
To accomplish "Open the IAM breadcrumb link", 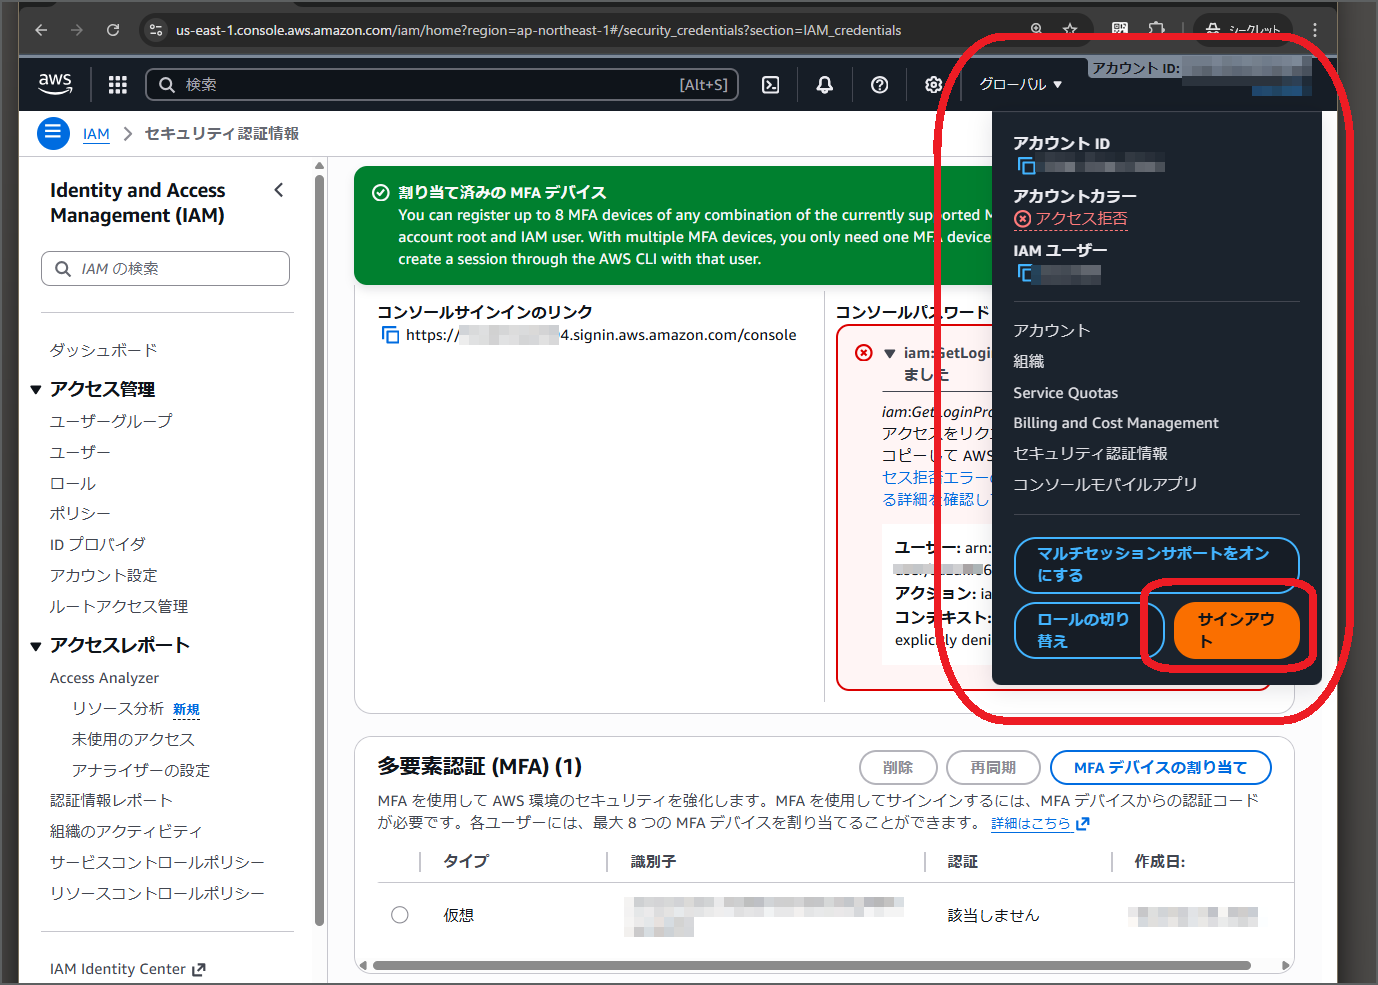I will tap(96, 134).
